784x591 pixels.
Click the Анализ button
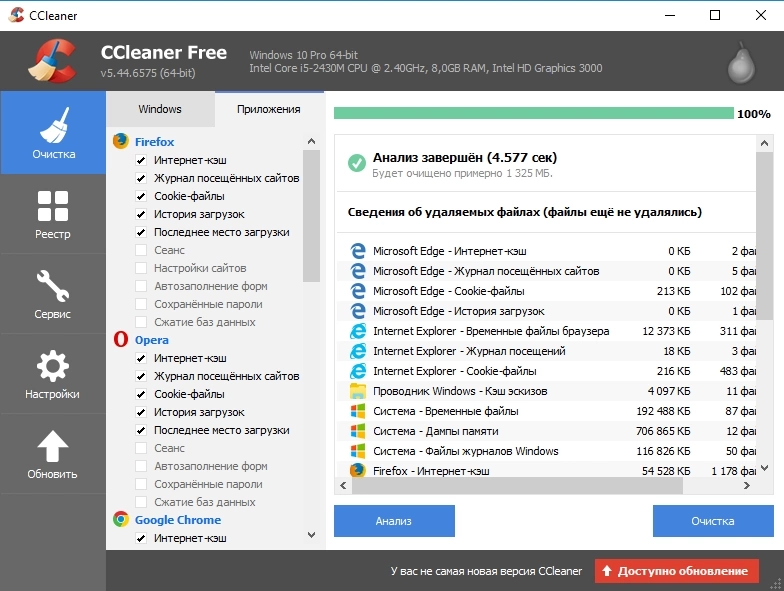pyautogui.click(x=394, y=521)
